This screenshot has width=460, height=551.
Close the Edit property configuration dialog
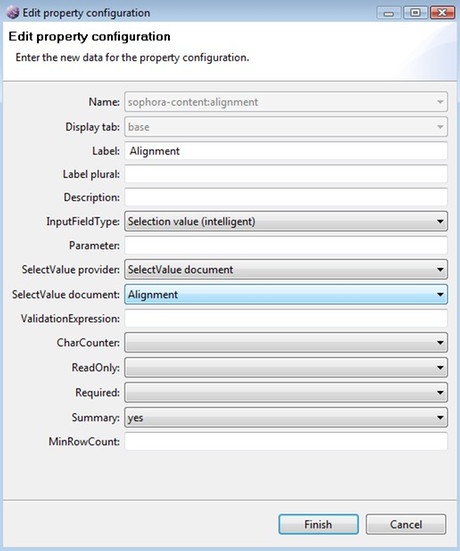point(442,13)
